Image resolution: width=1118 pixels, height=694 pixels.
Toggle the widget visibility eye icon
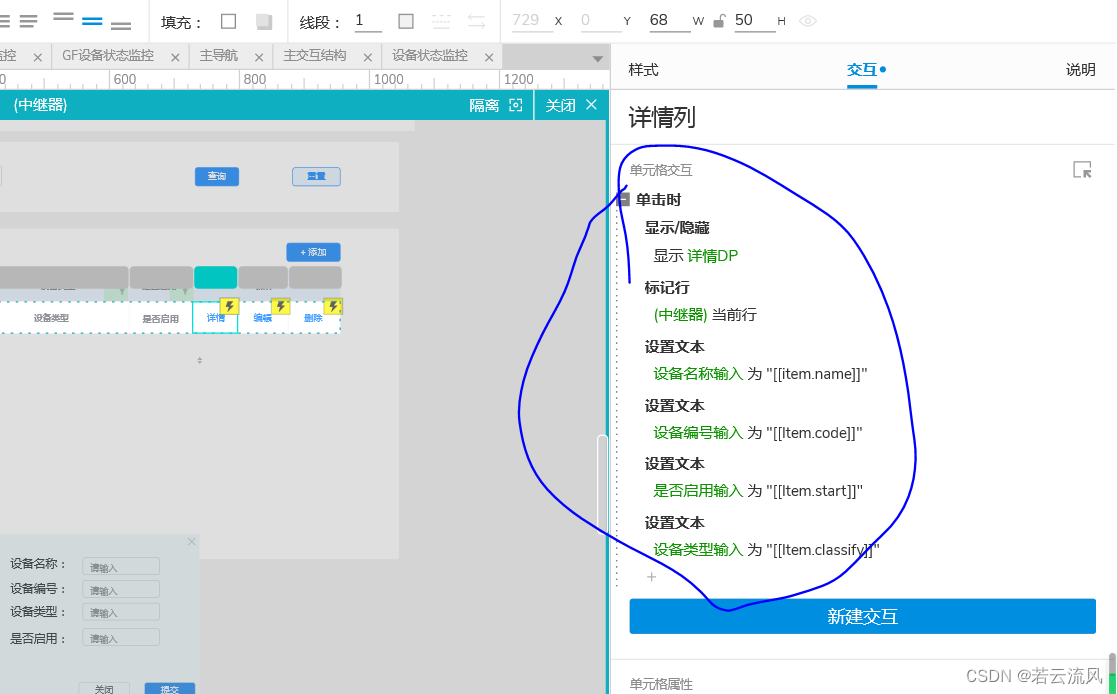click(x=807, y=21)
